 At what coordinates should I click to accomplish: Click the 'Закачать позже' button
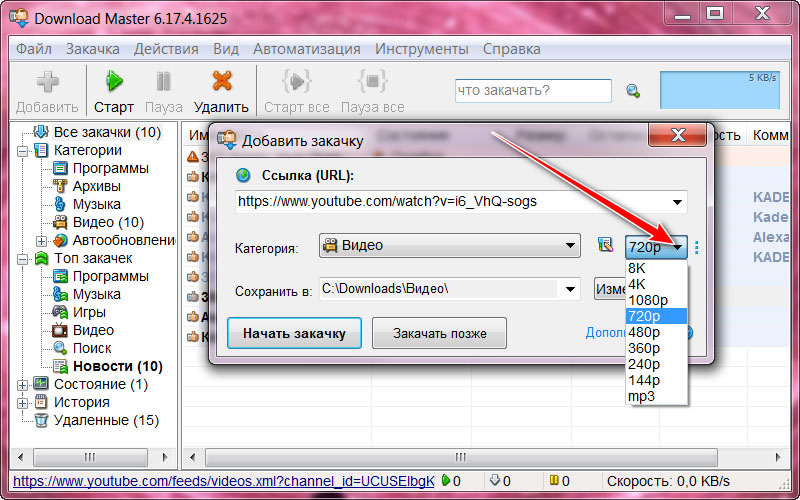pos(439,333)
